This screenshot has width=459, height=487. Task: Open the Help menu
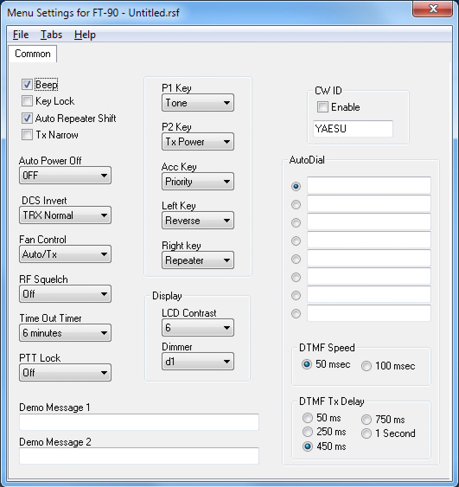click(x=85, y=35)
